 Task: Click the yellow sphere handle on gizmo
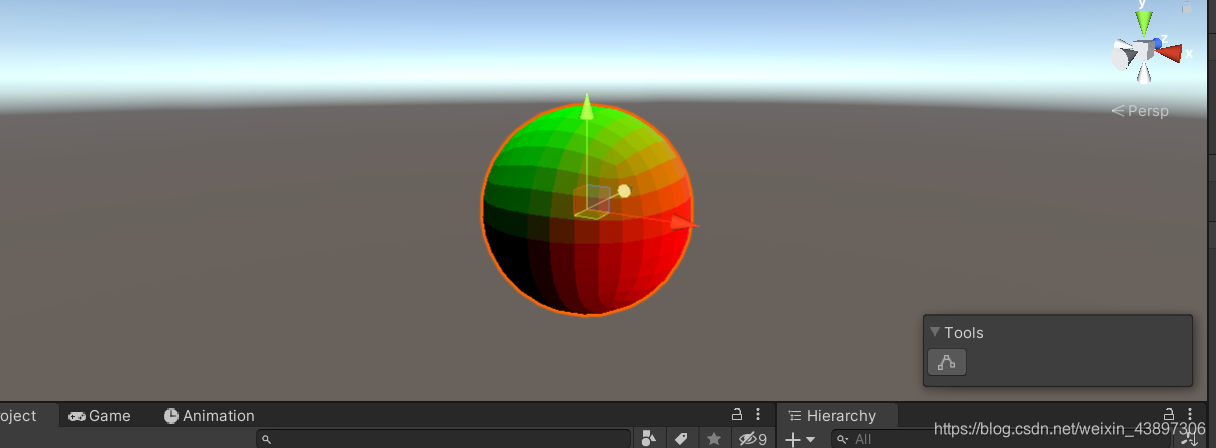624,191
